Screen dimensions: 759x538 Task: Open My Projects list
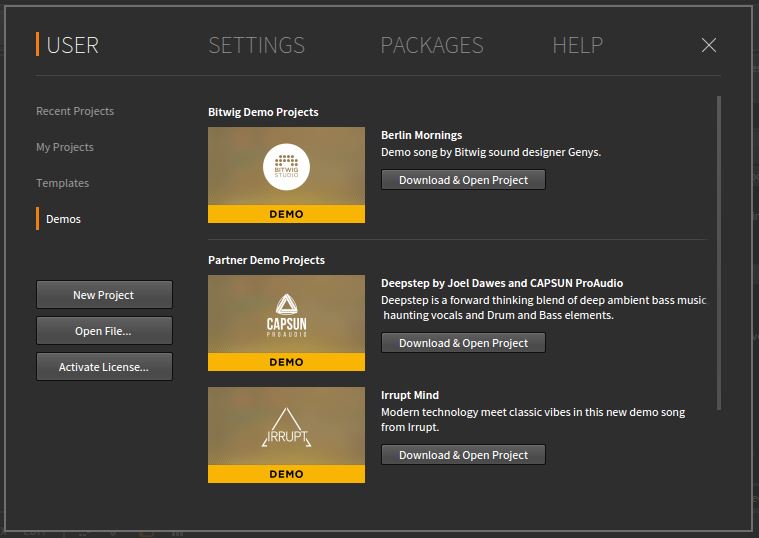[65, 147]
